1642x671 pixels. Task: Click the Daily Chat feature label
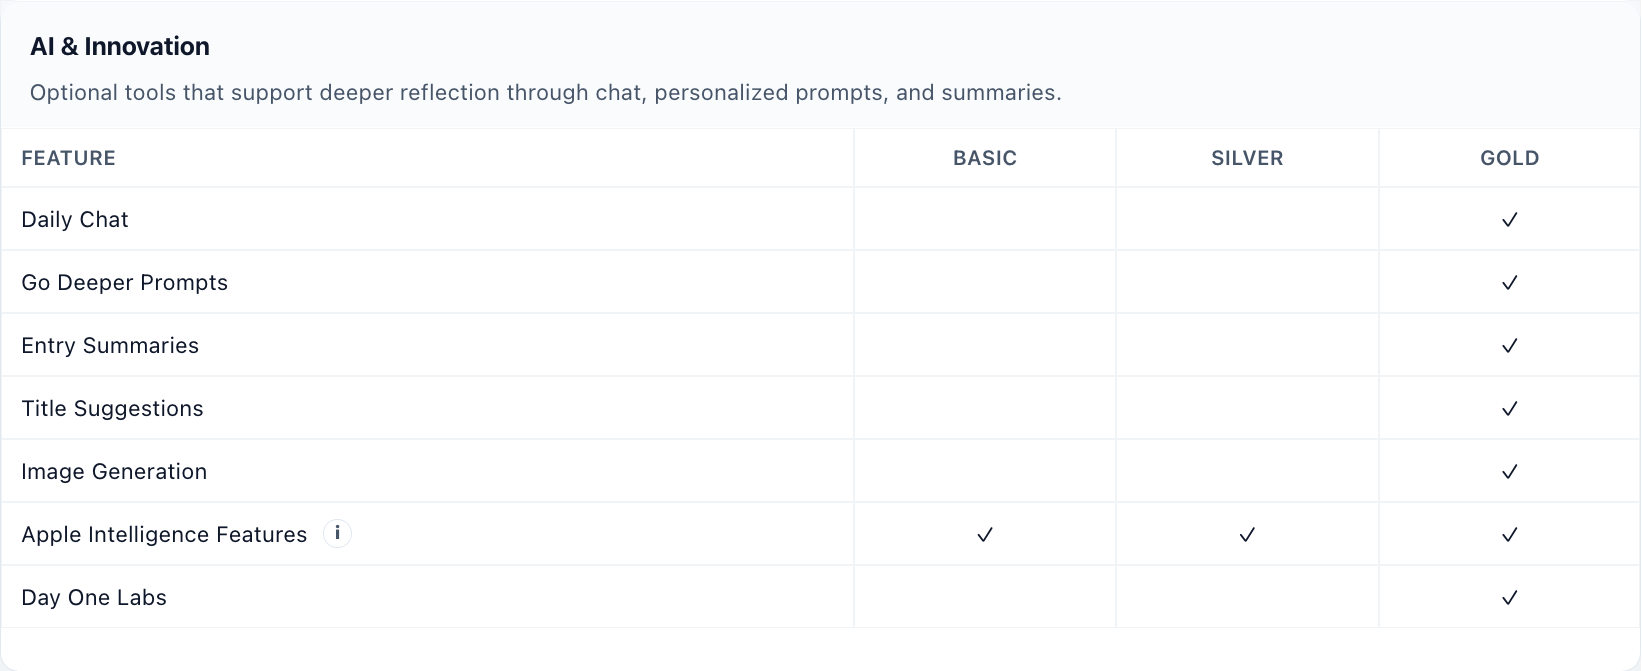[x=75, y=220]
